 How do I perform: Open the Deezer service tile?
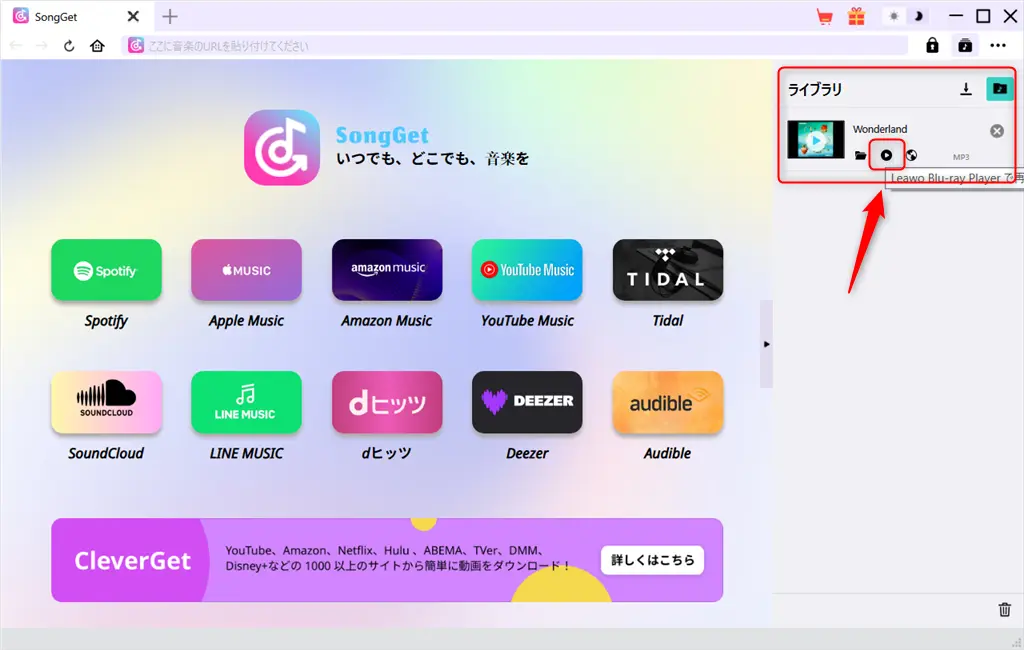(527, 402)
